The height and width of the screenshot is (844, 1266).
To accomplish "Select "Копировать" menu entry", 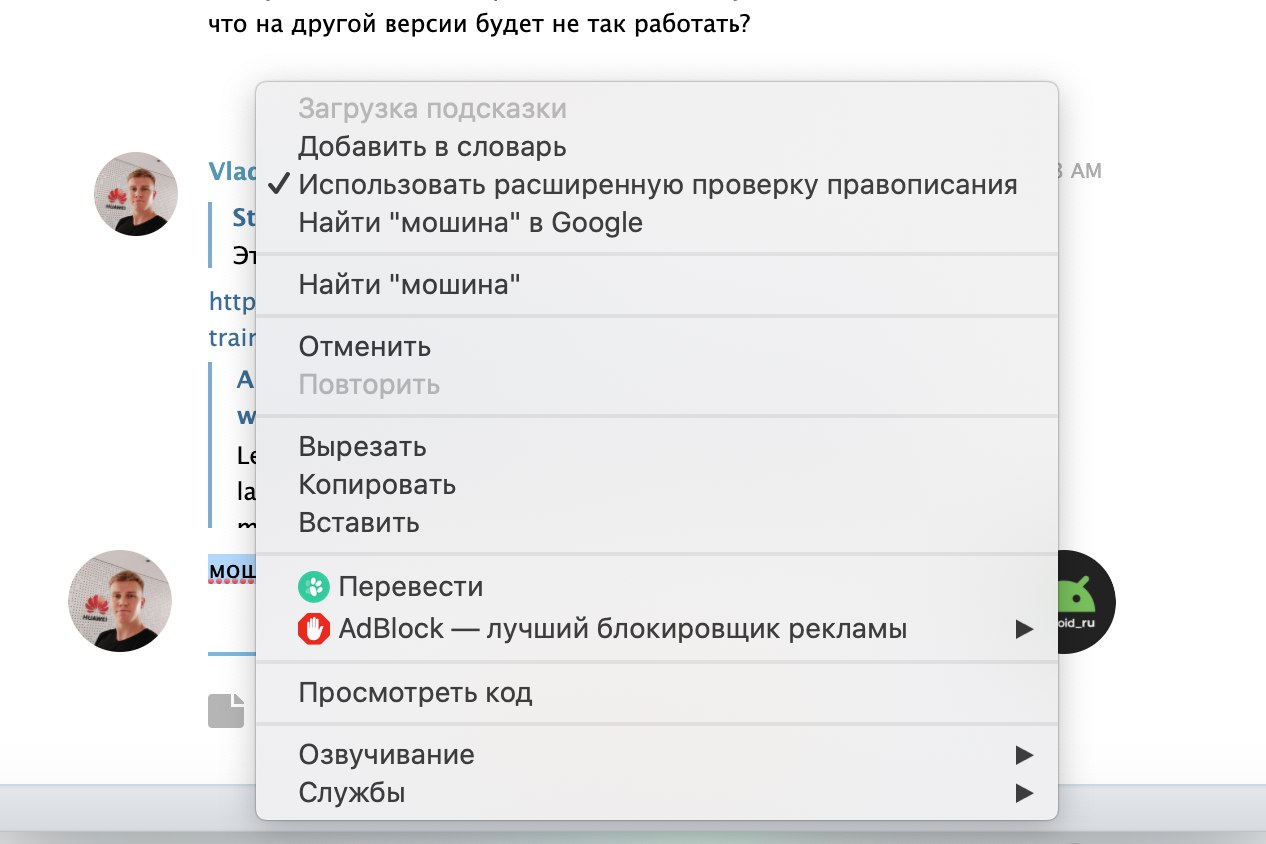I will (x=377, y=485).
